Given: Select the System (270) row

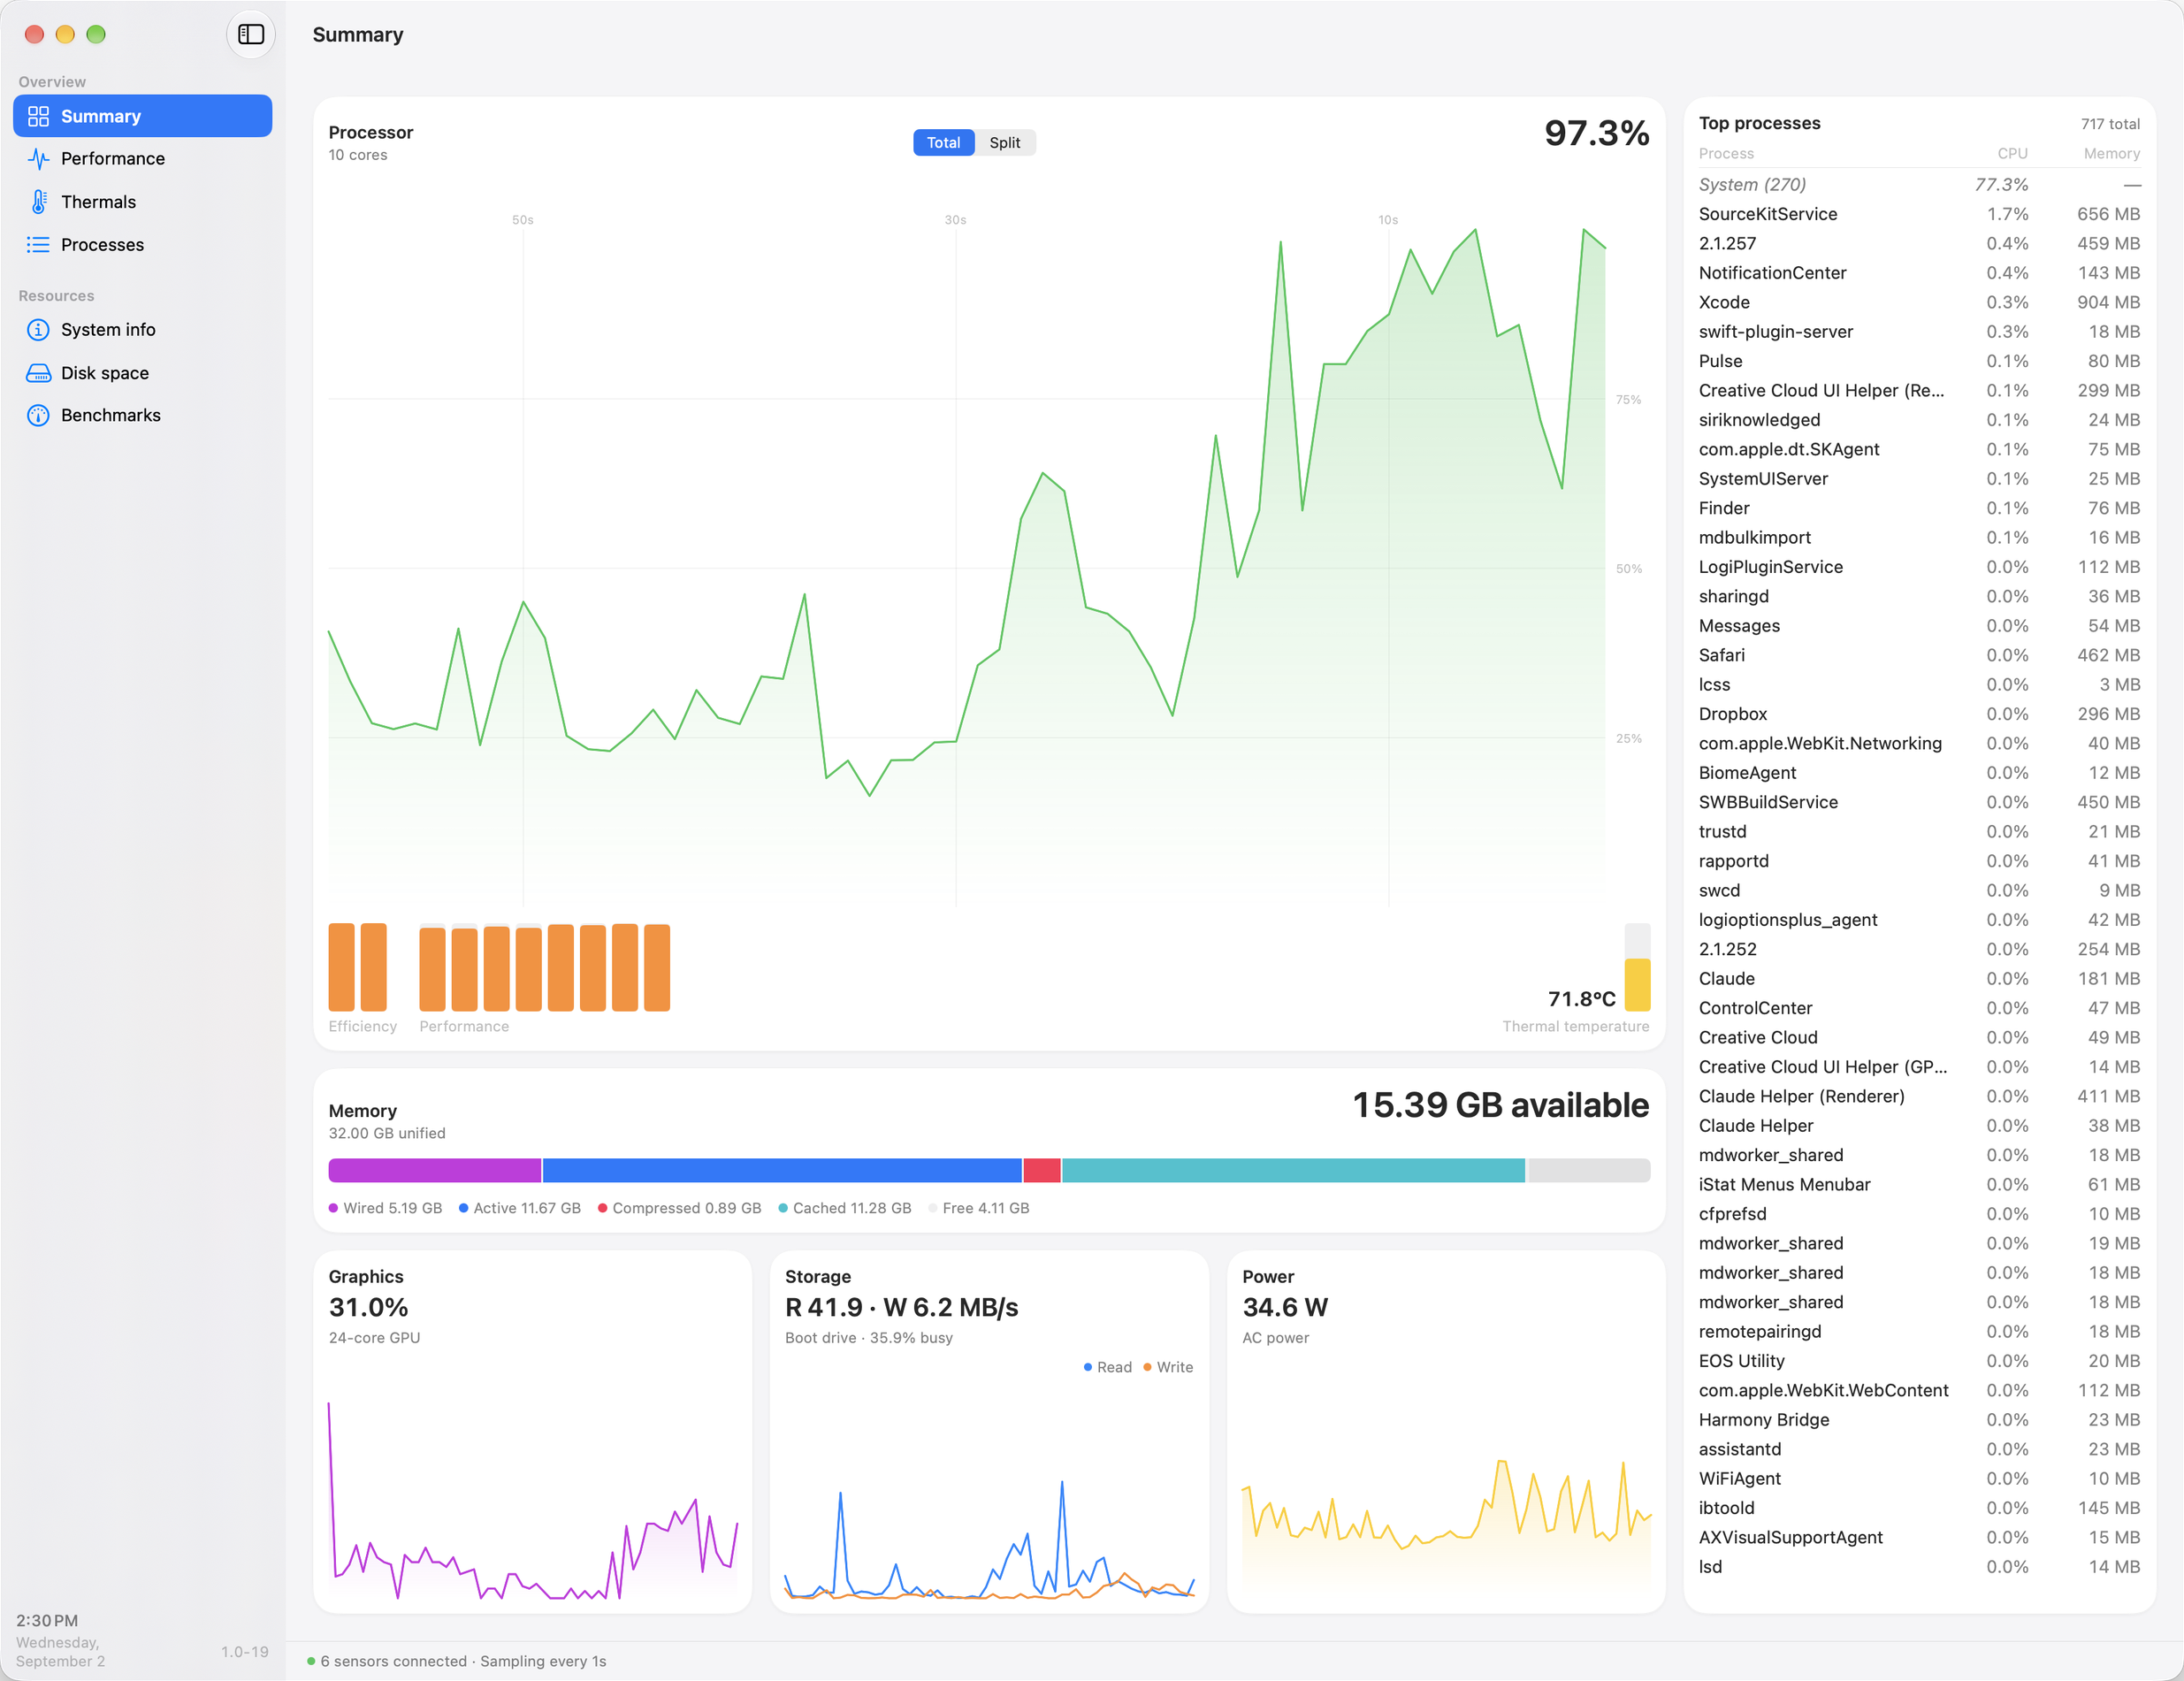Looking at the screenshot, I should 1919,184.
